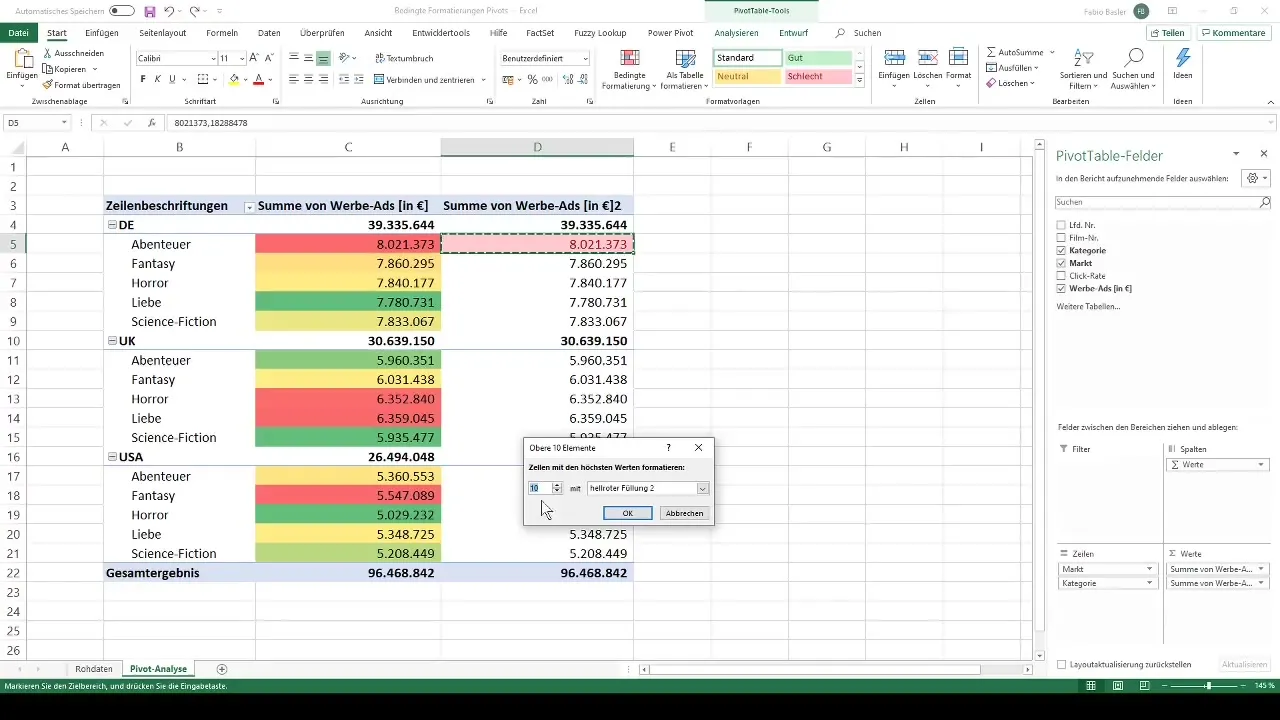Viewport: 1280px width, 720px height.
Task: Check the Film-Nr. field
Action: click(x=1061, y=237)
